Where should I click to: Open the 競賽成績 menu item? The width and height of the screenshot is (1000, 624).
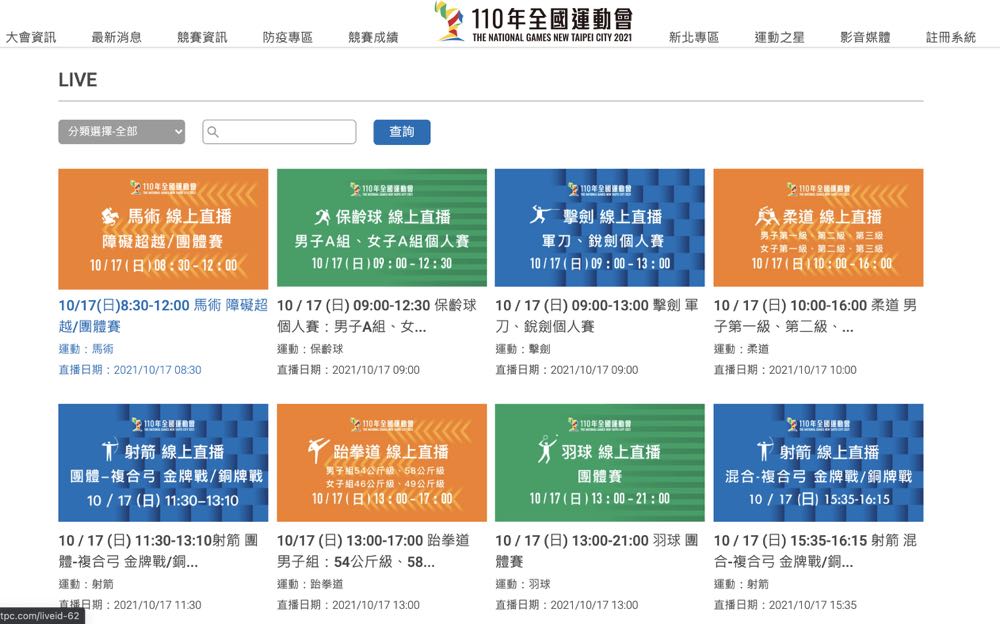(x=373, y=37)
